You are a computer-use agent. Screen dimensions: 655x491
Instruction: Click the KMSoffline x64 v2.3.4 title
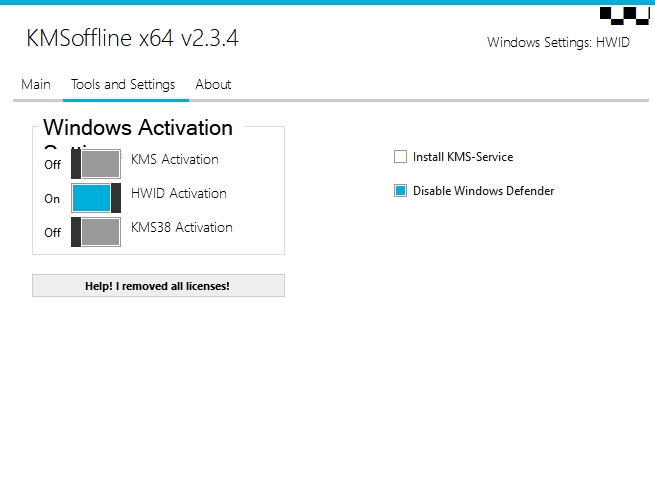click(x=132, y=39)
